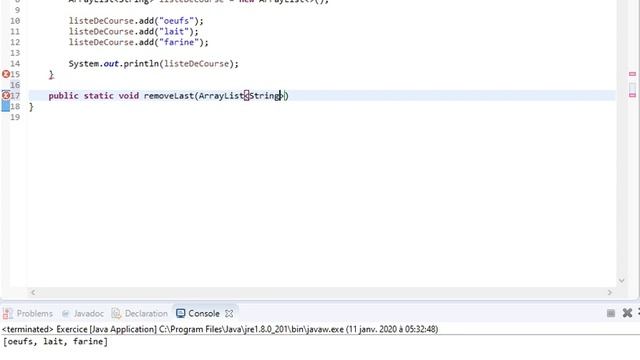Close the Console view tab
Screen dimensions: 640x360
(229, 313)
